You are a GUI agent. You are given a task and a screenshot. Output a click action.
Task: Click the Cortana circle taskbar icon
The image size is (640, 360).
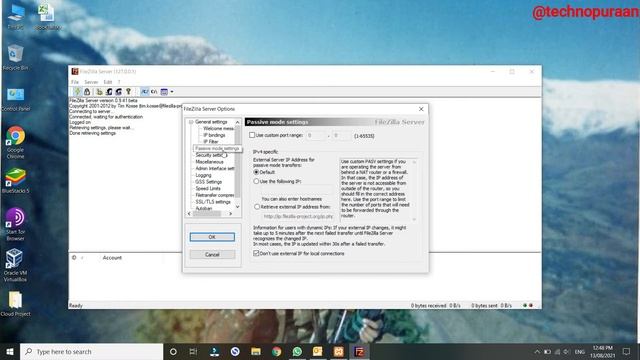click(x=173, y=351)
